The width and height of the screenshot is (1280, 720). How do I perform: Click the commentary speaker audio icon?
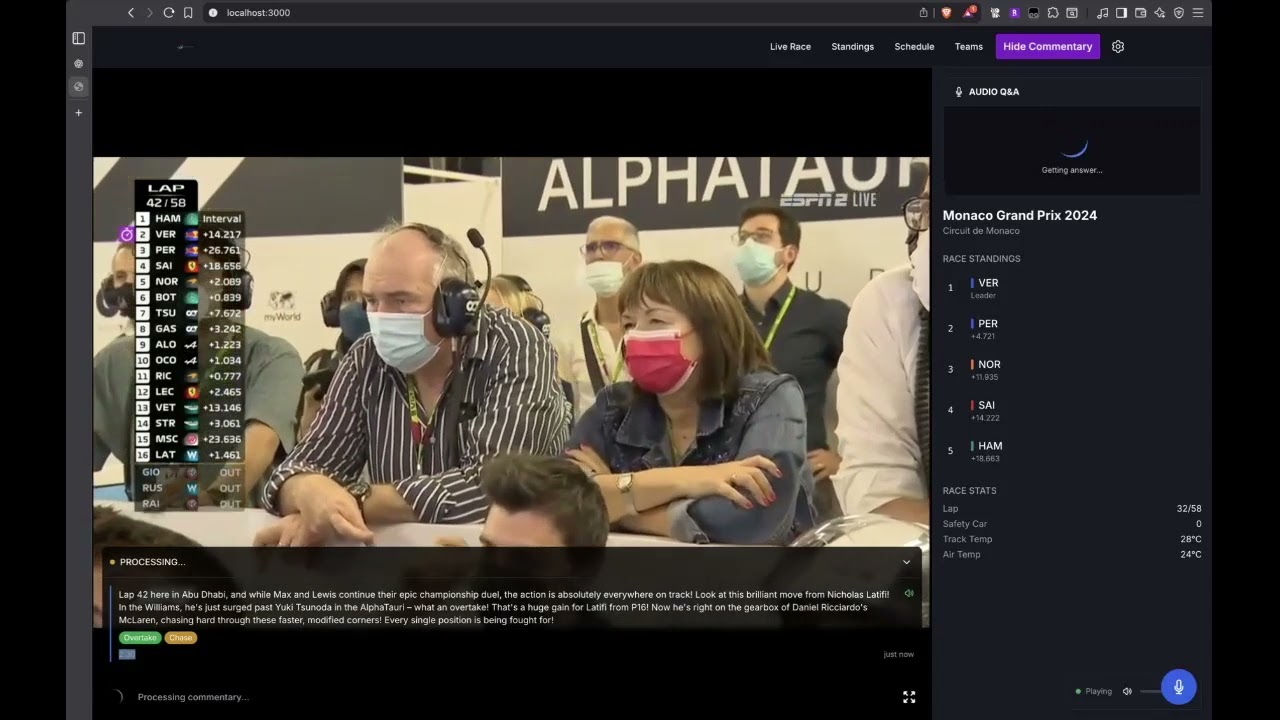tap(909, 593)
